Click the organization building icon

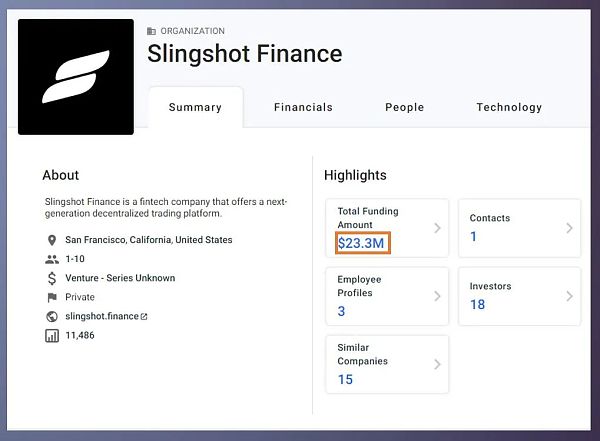[x=152, y=31]
